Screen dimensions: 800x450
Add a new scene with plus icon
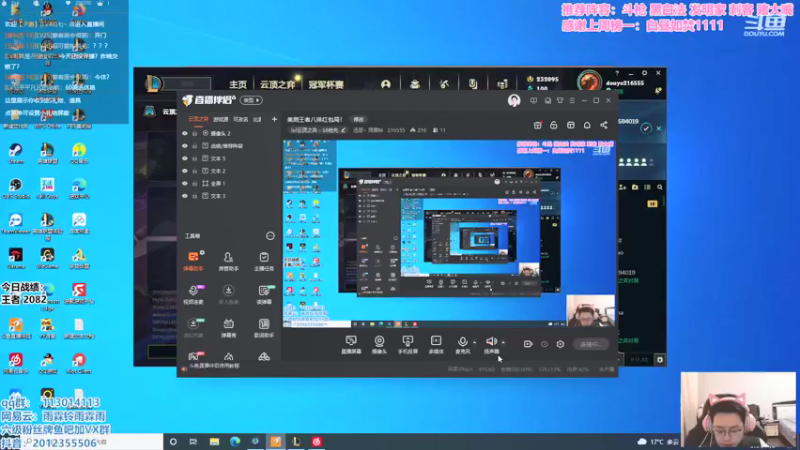[274, 119]
